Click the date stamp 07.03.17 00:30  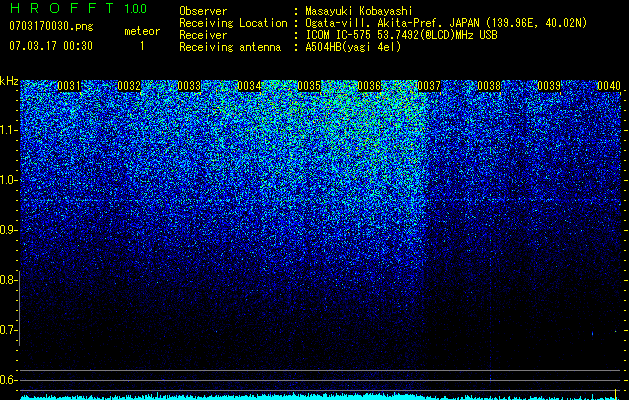tap(51, 46)
